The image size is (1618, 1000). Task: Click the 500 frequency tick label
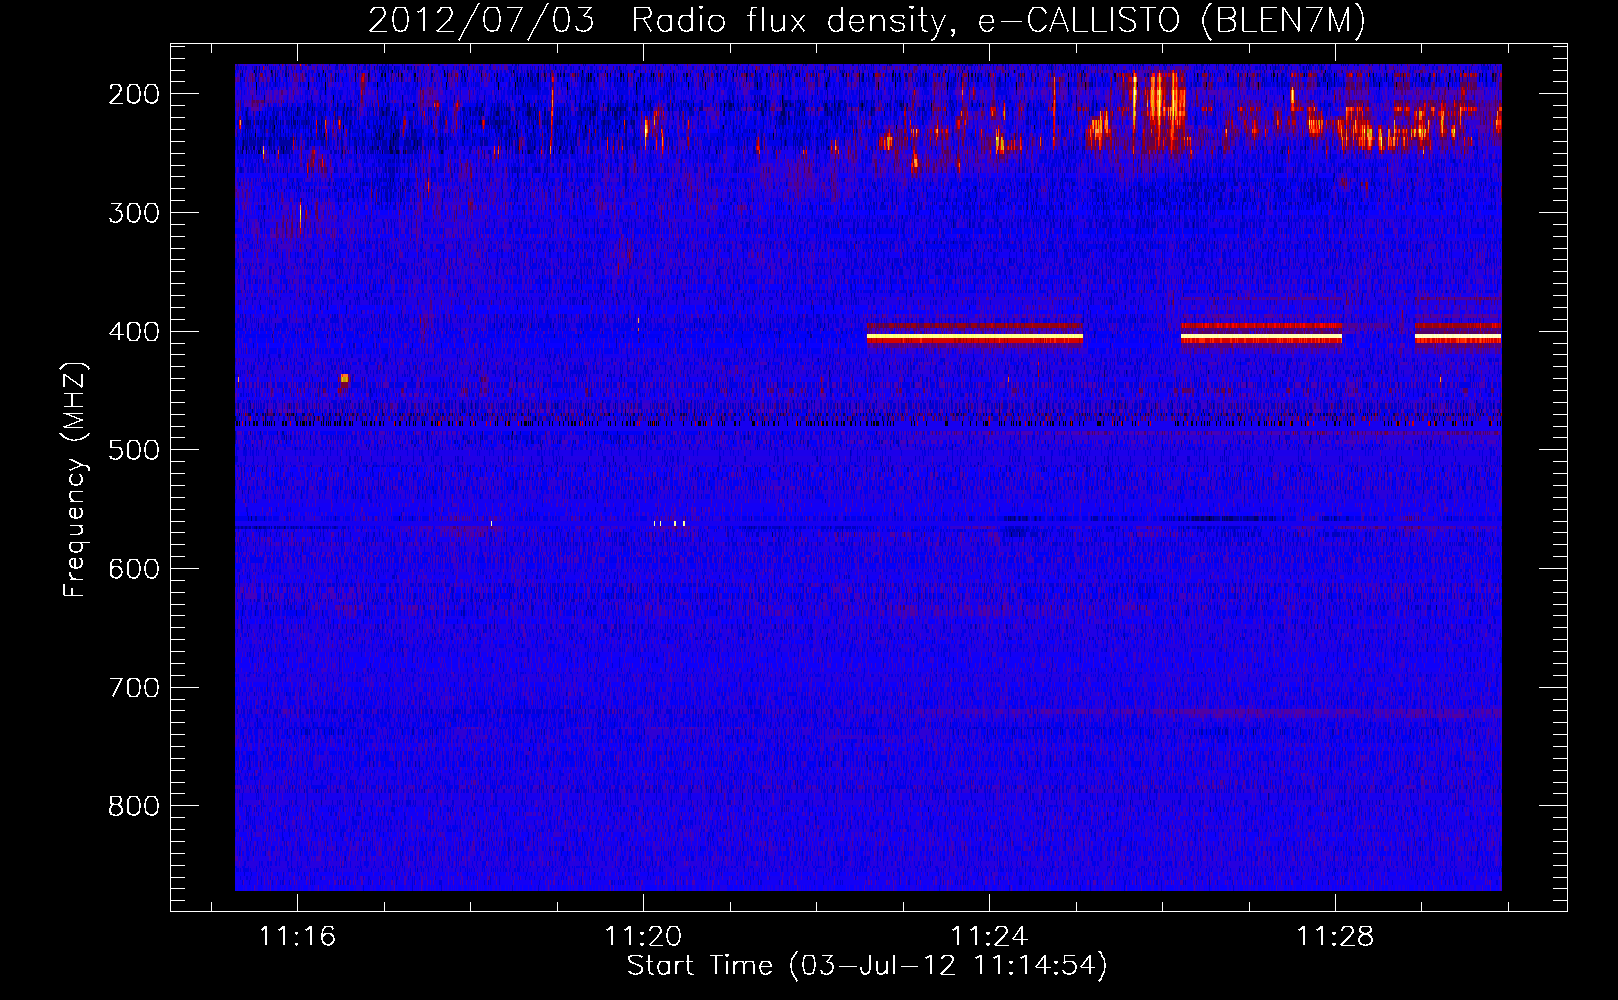(134, 450)
